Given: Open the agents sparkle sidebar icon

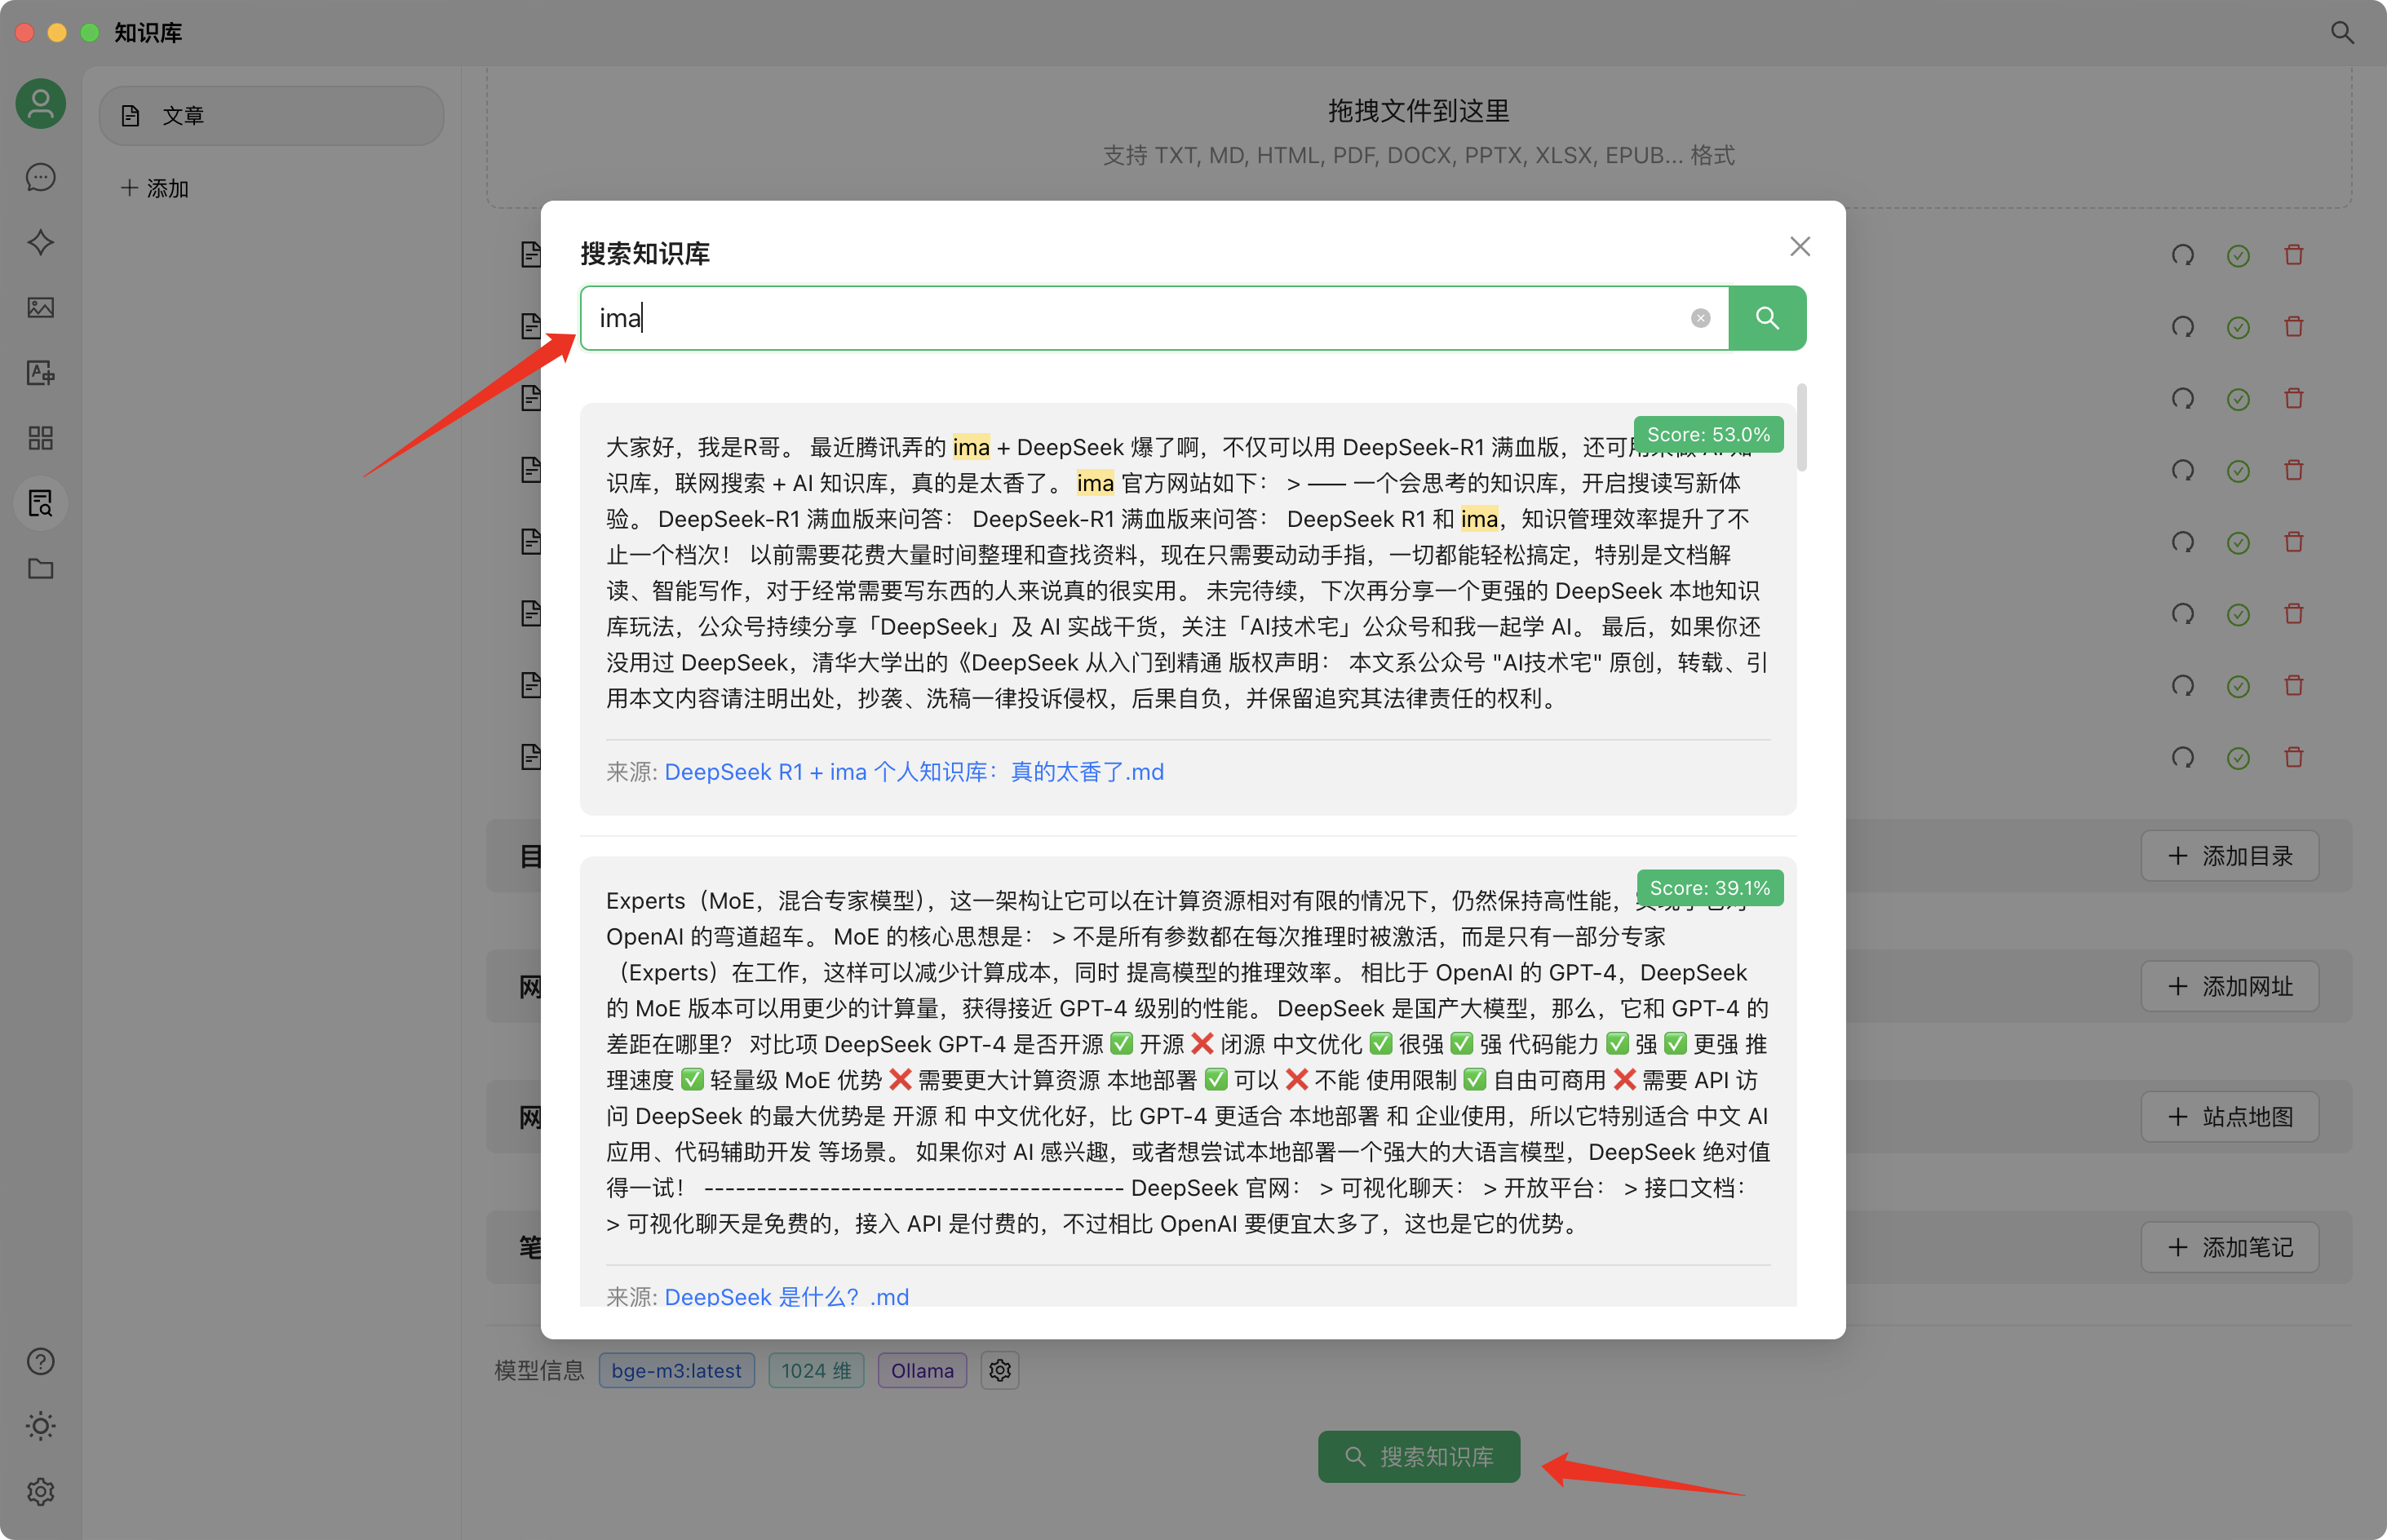Looking at the screenshot, I should click(40, 242).
